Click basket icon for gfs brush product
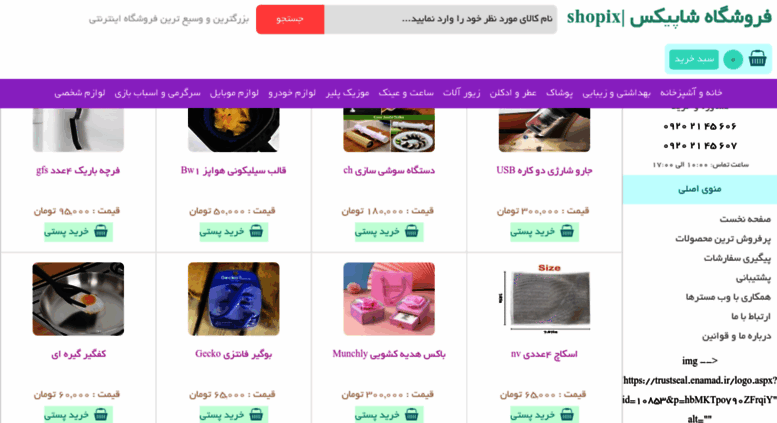Screen dimensions: 777x423 pos(101,231)
